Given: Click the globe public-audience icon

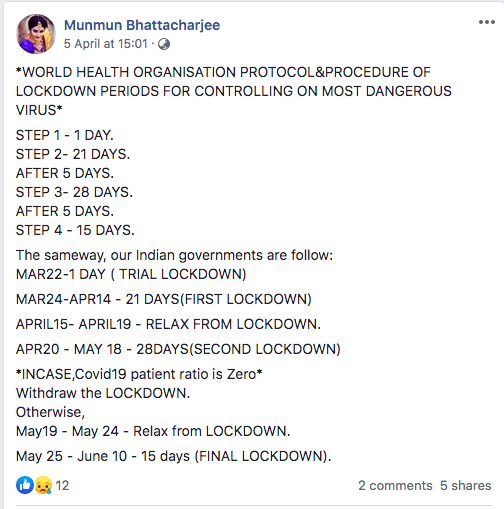Looking at the screenshot, I should coord(164,44).
